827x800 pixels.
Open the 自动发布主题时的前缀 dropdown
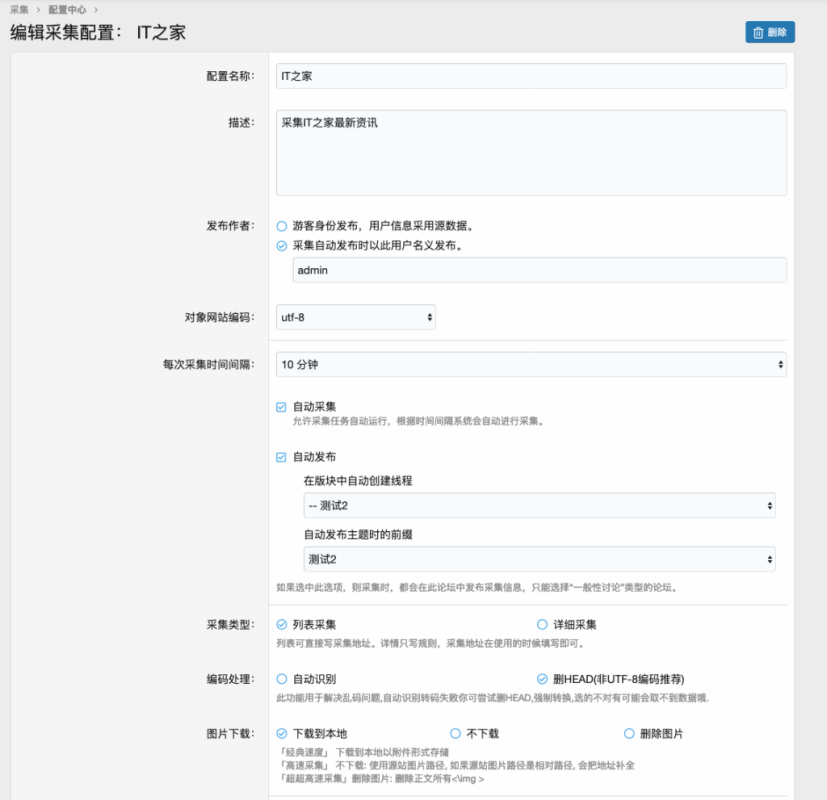pos(539,559)
